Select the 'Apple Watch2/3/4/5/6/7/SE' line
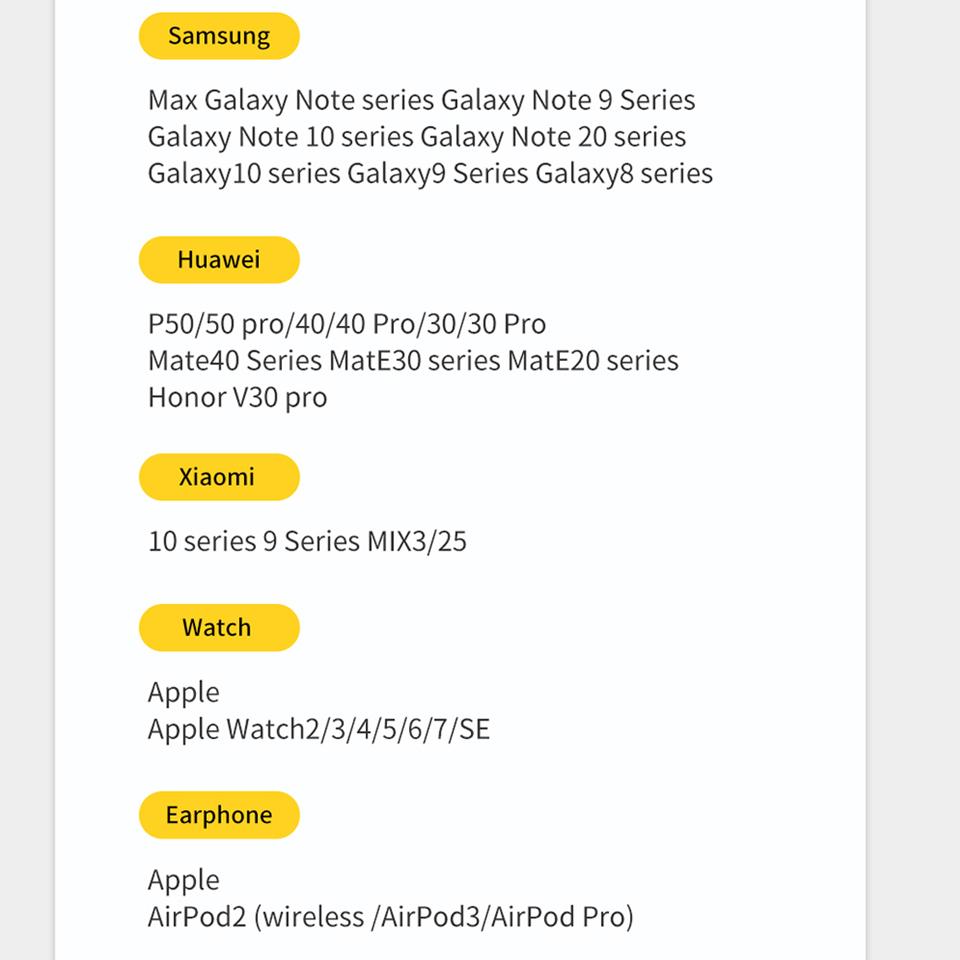 [x=319, y=730]
